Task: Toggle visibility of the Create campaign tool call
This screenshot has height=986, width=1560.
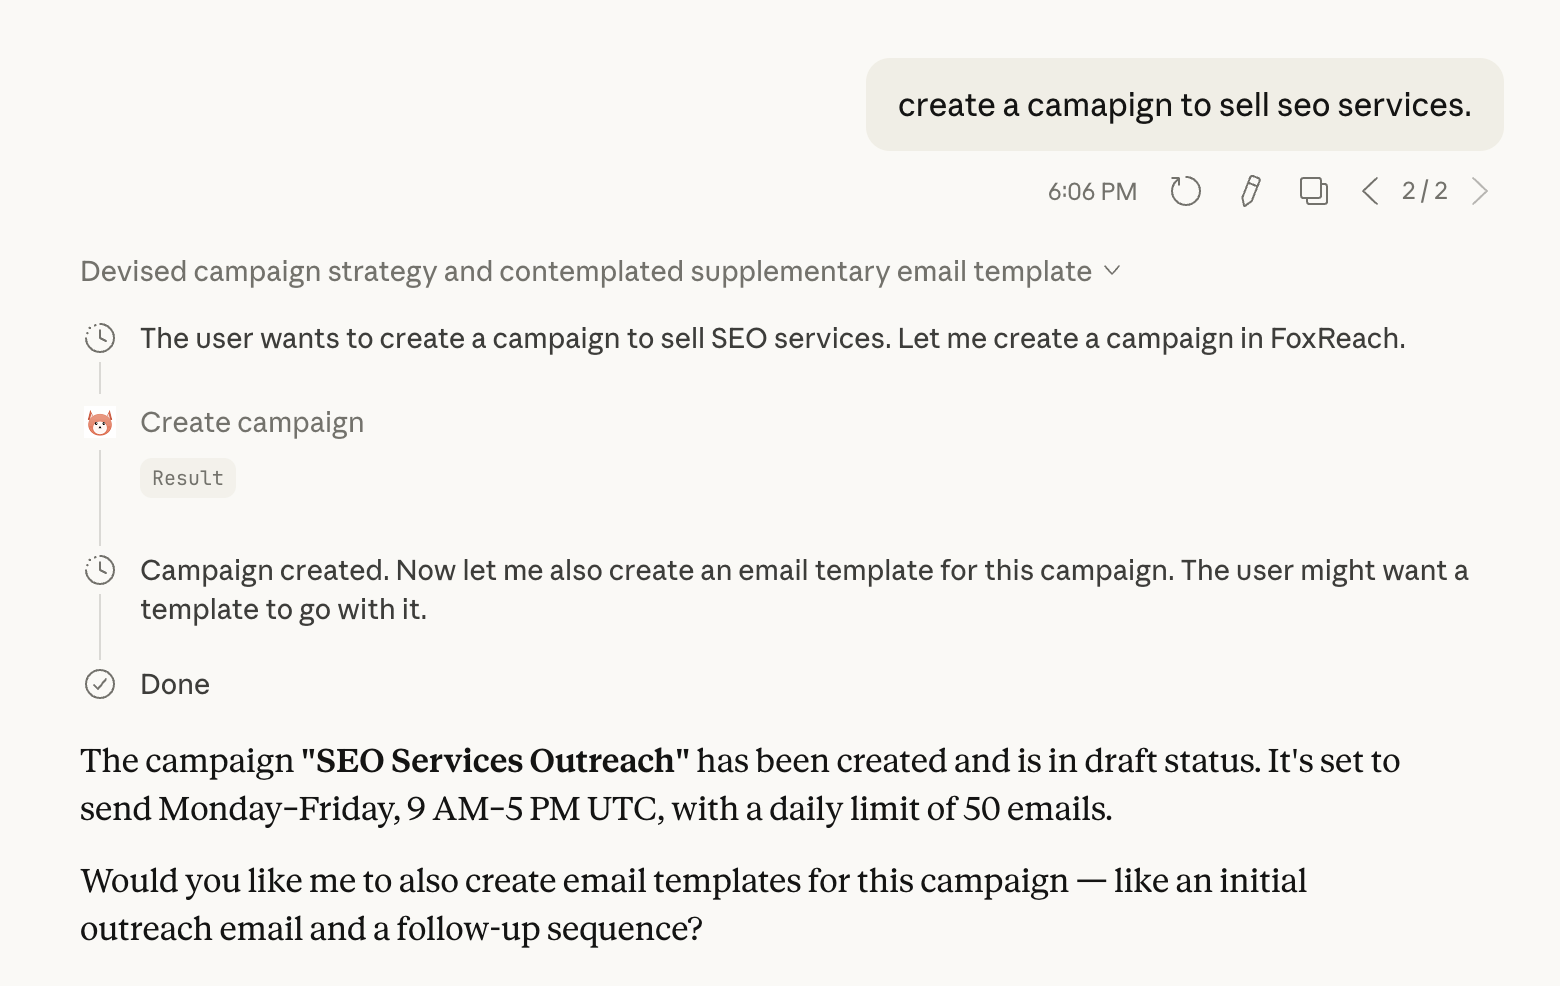Action: point(252,422)
